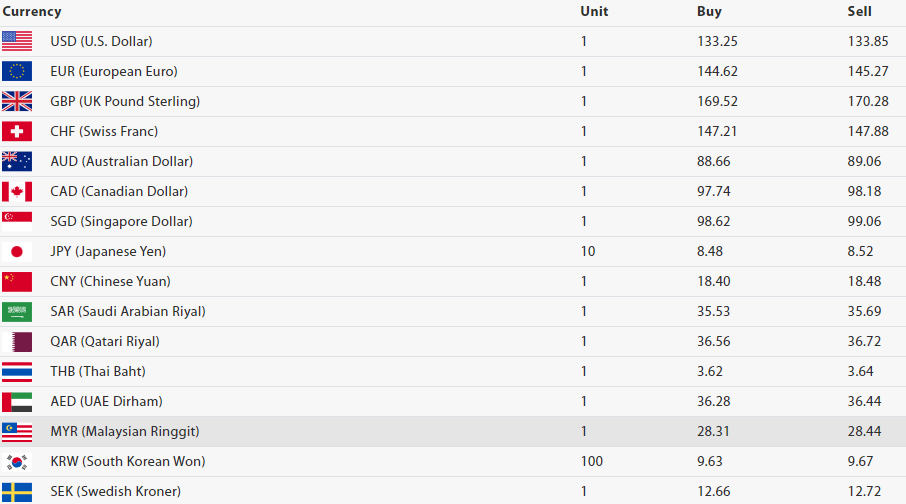This screenshot has width=906, height=504.
Task: Select the SGD (Singapore Dollar) label
Action: (x=121, y=221)
